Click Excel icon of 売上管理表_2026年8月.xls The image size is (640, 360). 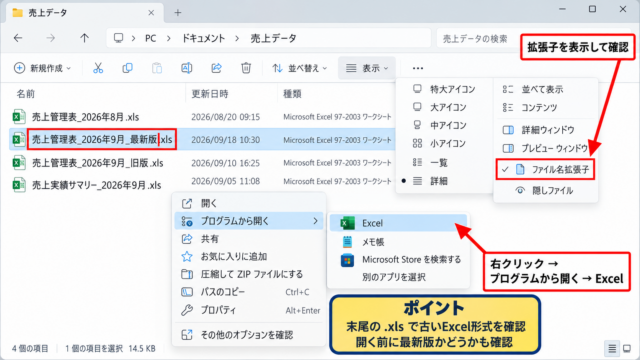pyautogui.click(x=18, y=117)
